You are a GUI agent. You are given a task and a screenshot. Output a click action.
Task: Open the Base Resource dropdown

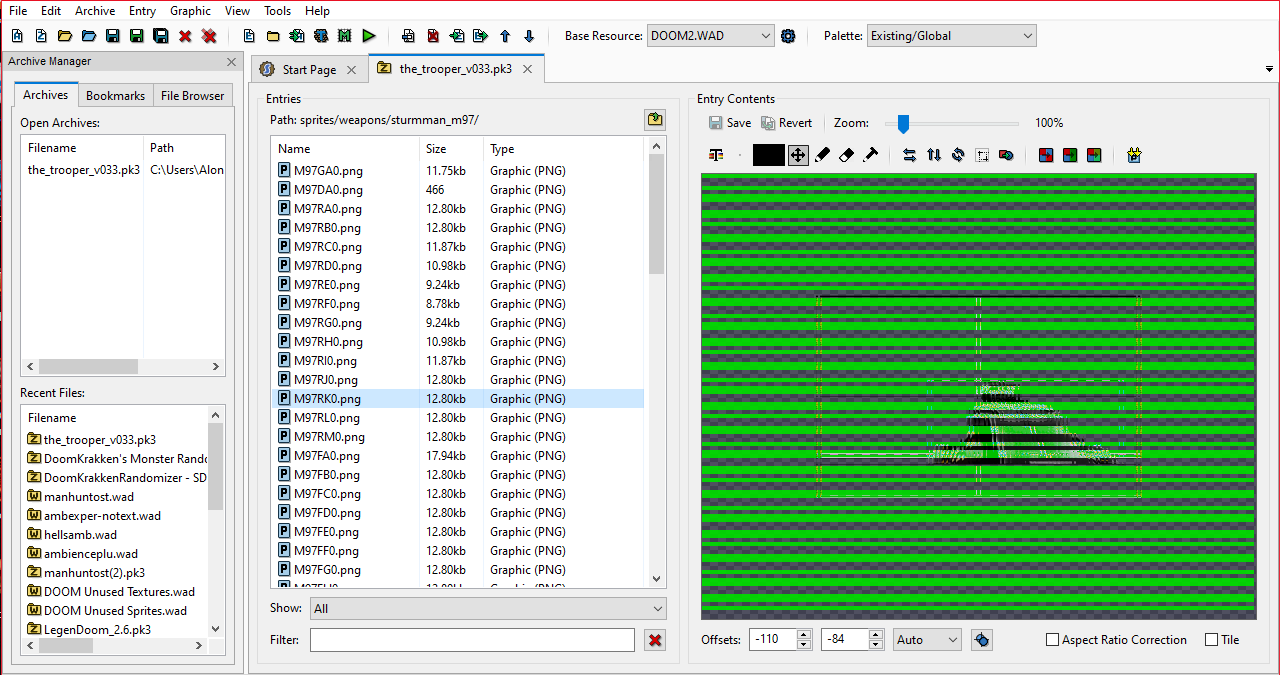pyautogui.click(x=711, y=36)
